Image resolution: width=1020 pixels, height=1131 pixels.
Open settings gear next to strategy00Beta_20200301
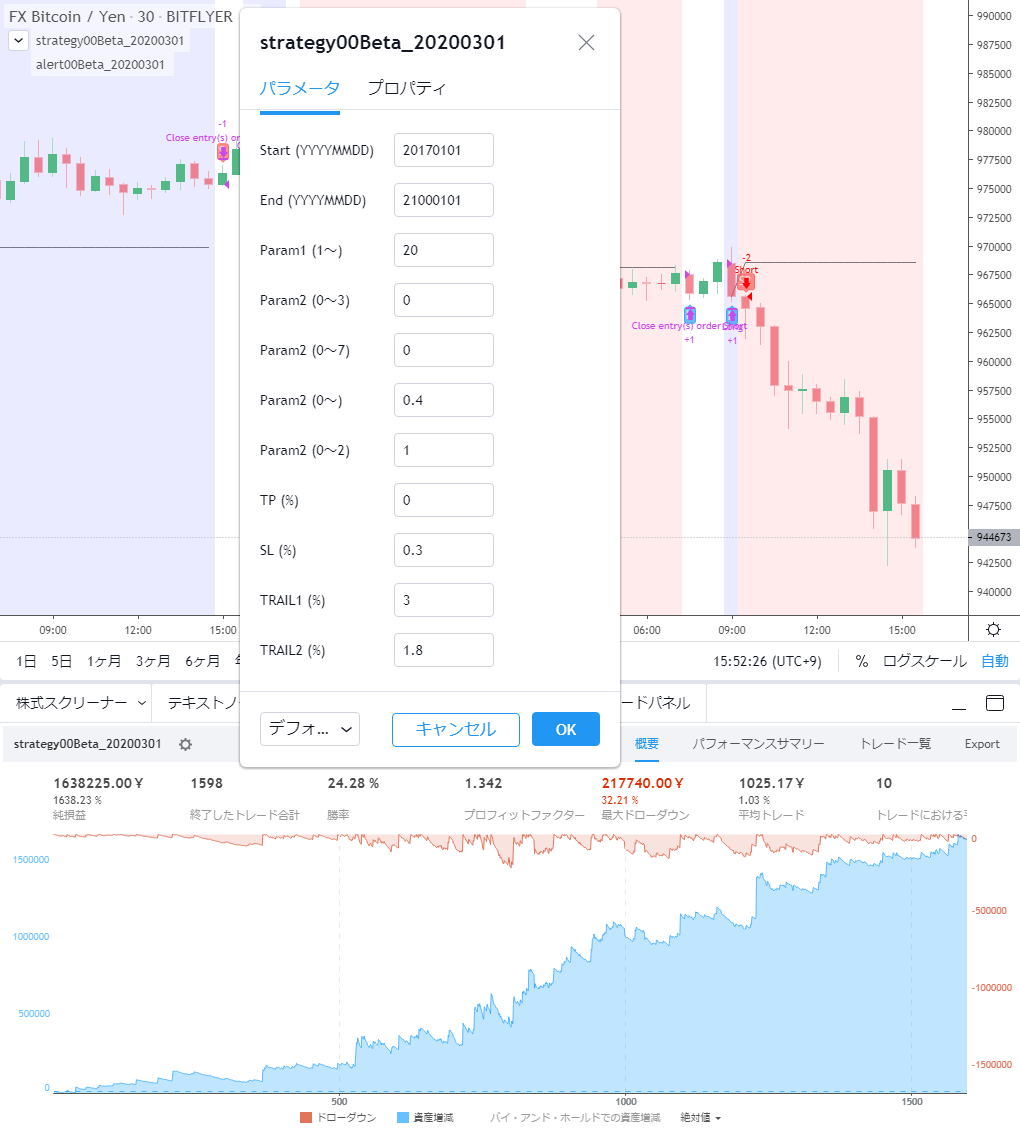pyautogui.click(x=185, y=744)
